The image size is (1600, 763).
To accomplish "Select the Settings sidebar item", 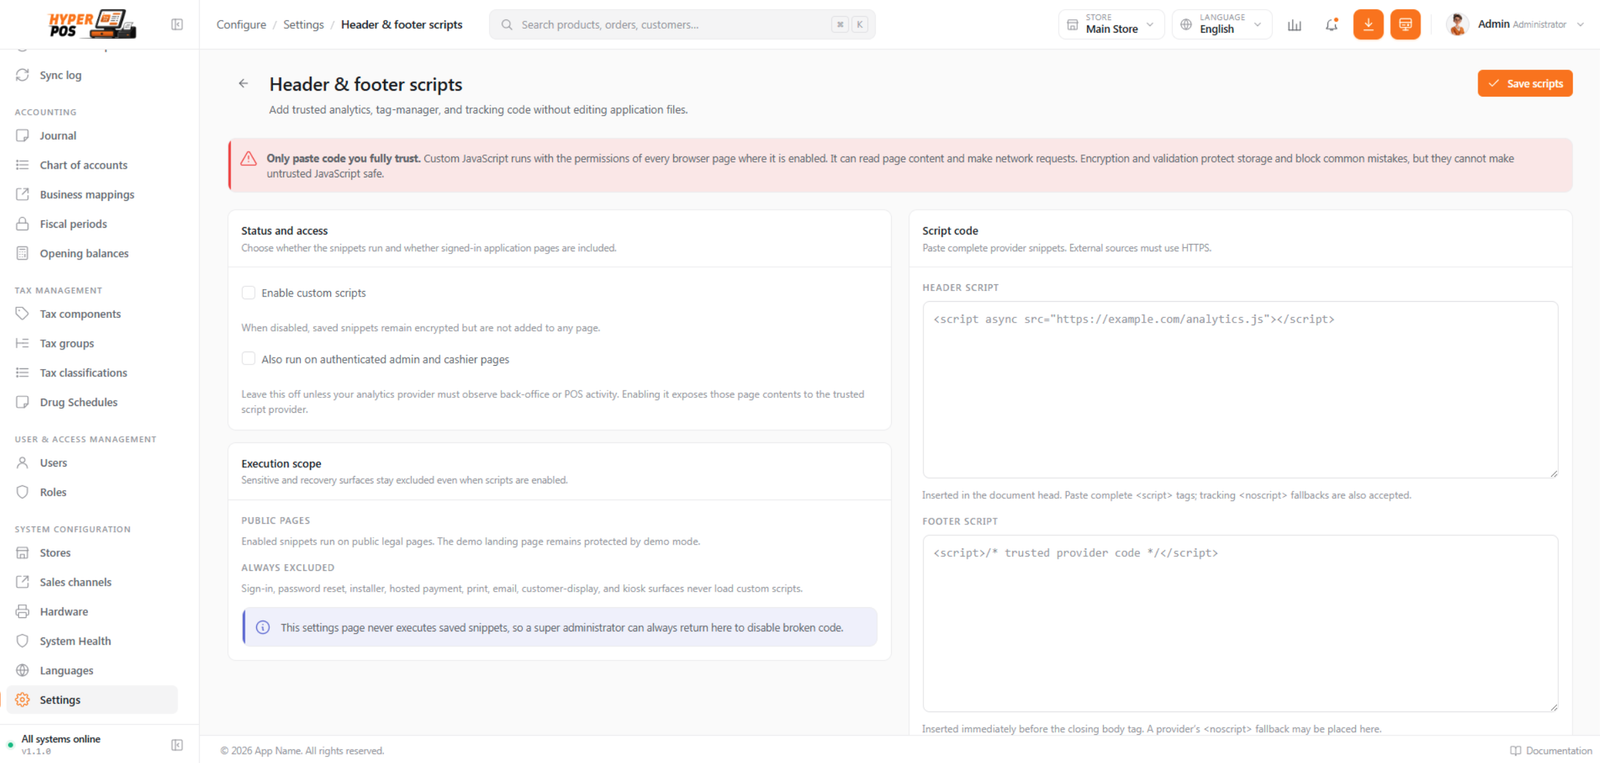I will click(x=92, y=700).
